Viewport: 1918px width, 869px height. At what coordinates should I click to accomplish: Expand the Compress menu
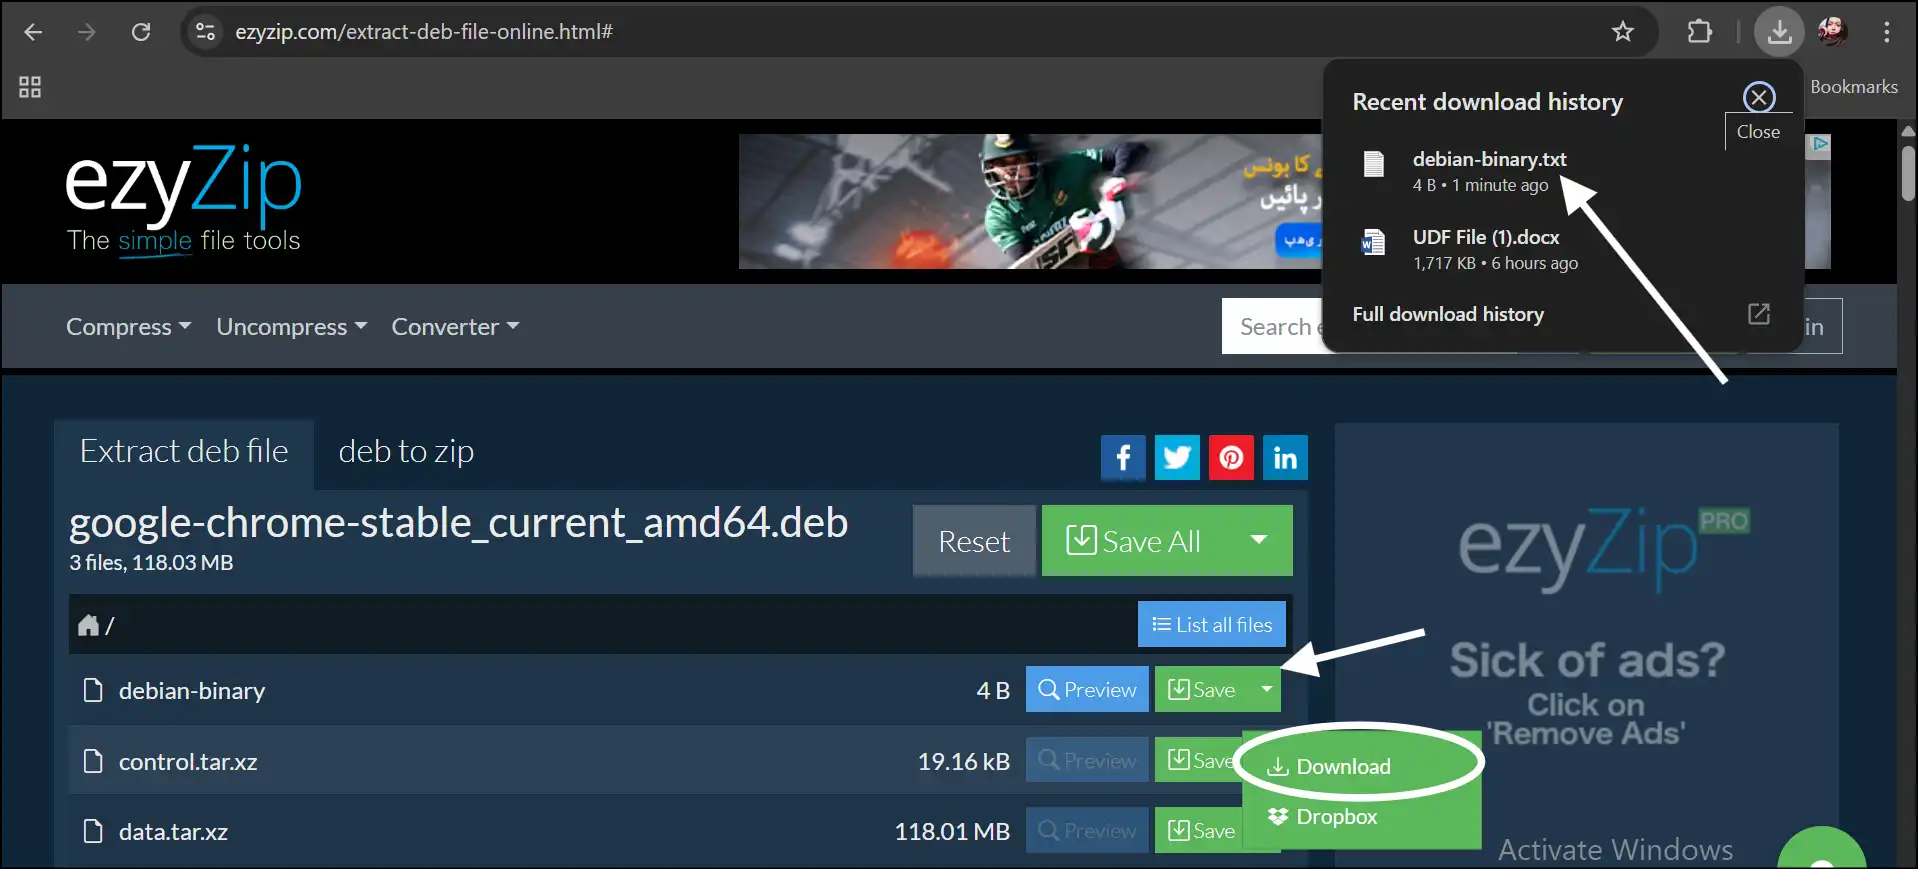[x=128, y=327]
